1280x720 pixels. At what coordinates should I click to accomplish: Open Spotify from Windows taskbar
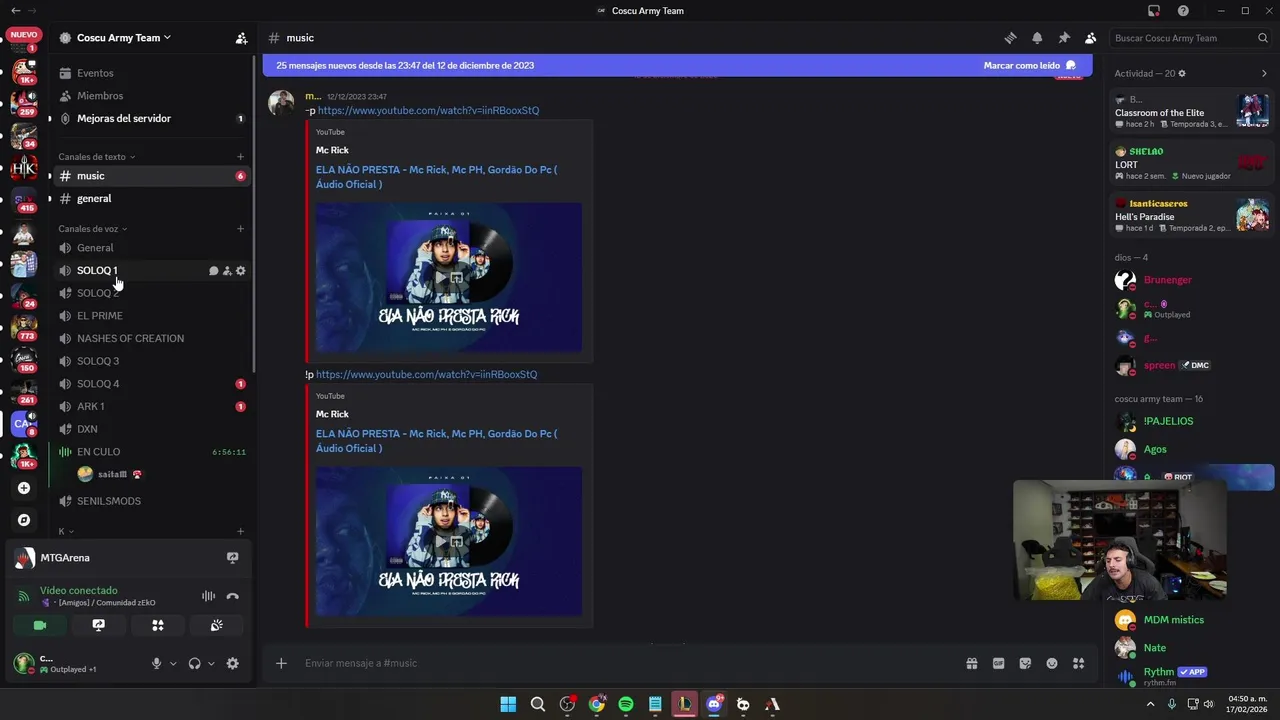click(626, 704)
